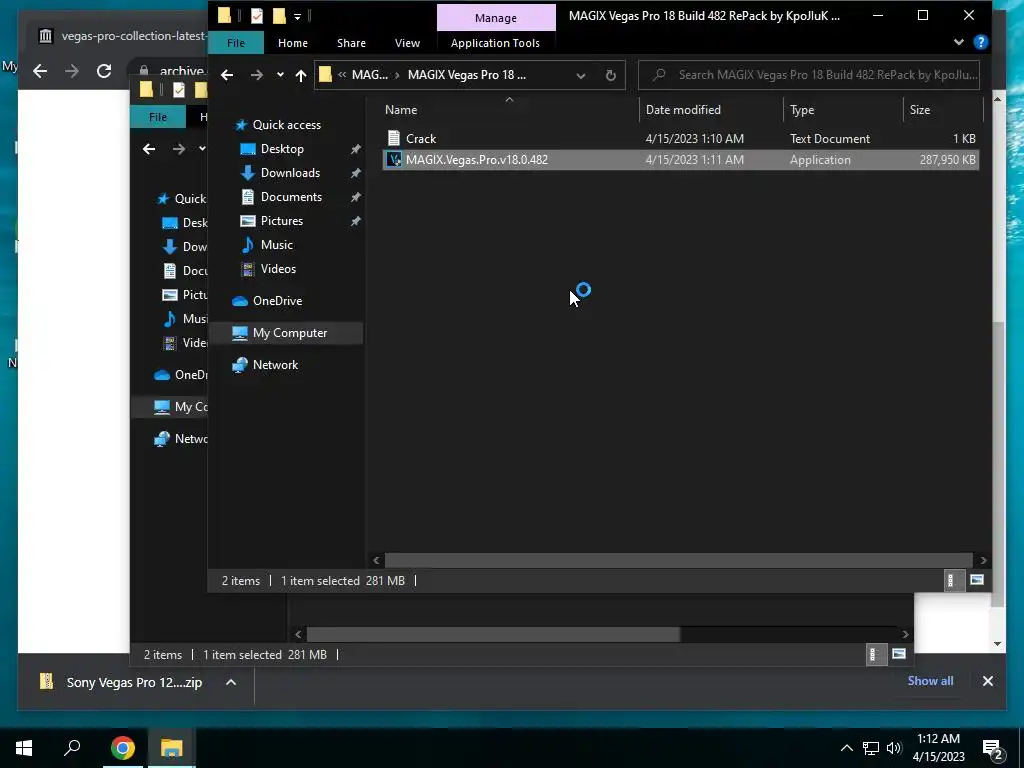
Task: Switch to Chrome from taskbar
Action: [x=122, y=748]
